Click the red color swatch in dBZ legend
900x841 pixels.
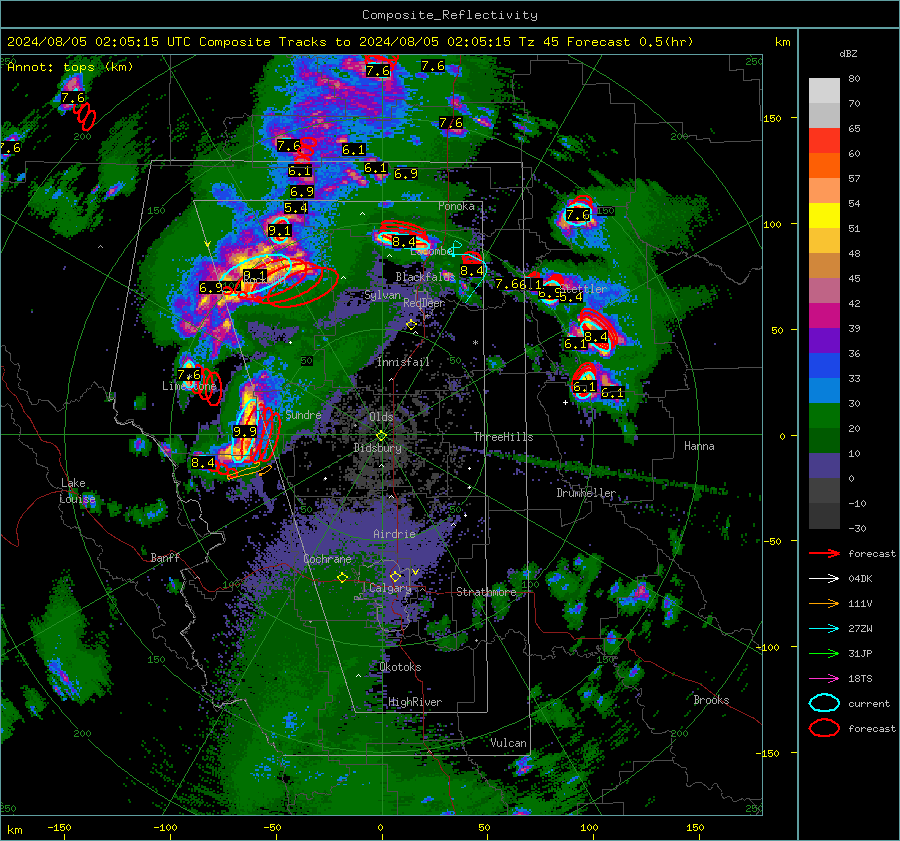824,141
